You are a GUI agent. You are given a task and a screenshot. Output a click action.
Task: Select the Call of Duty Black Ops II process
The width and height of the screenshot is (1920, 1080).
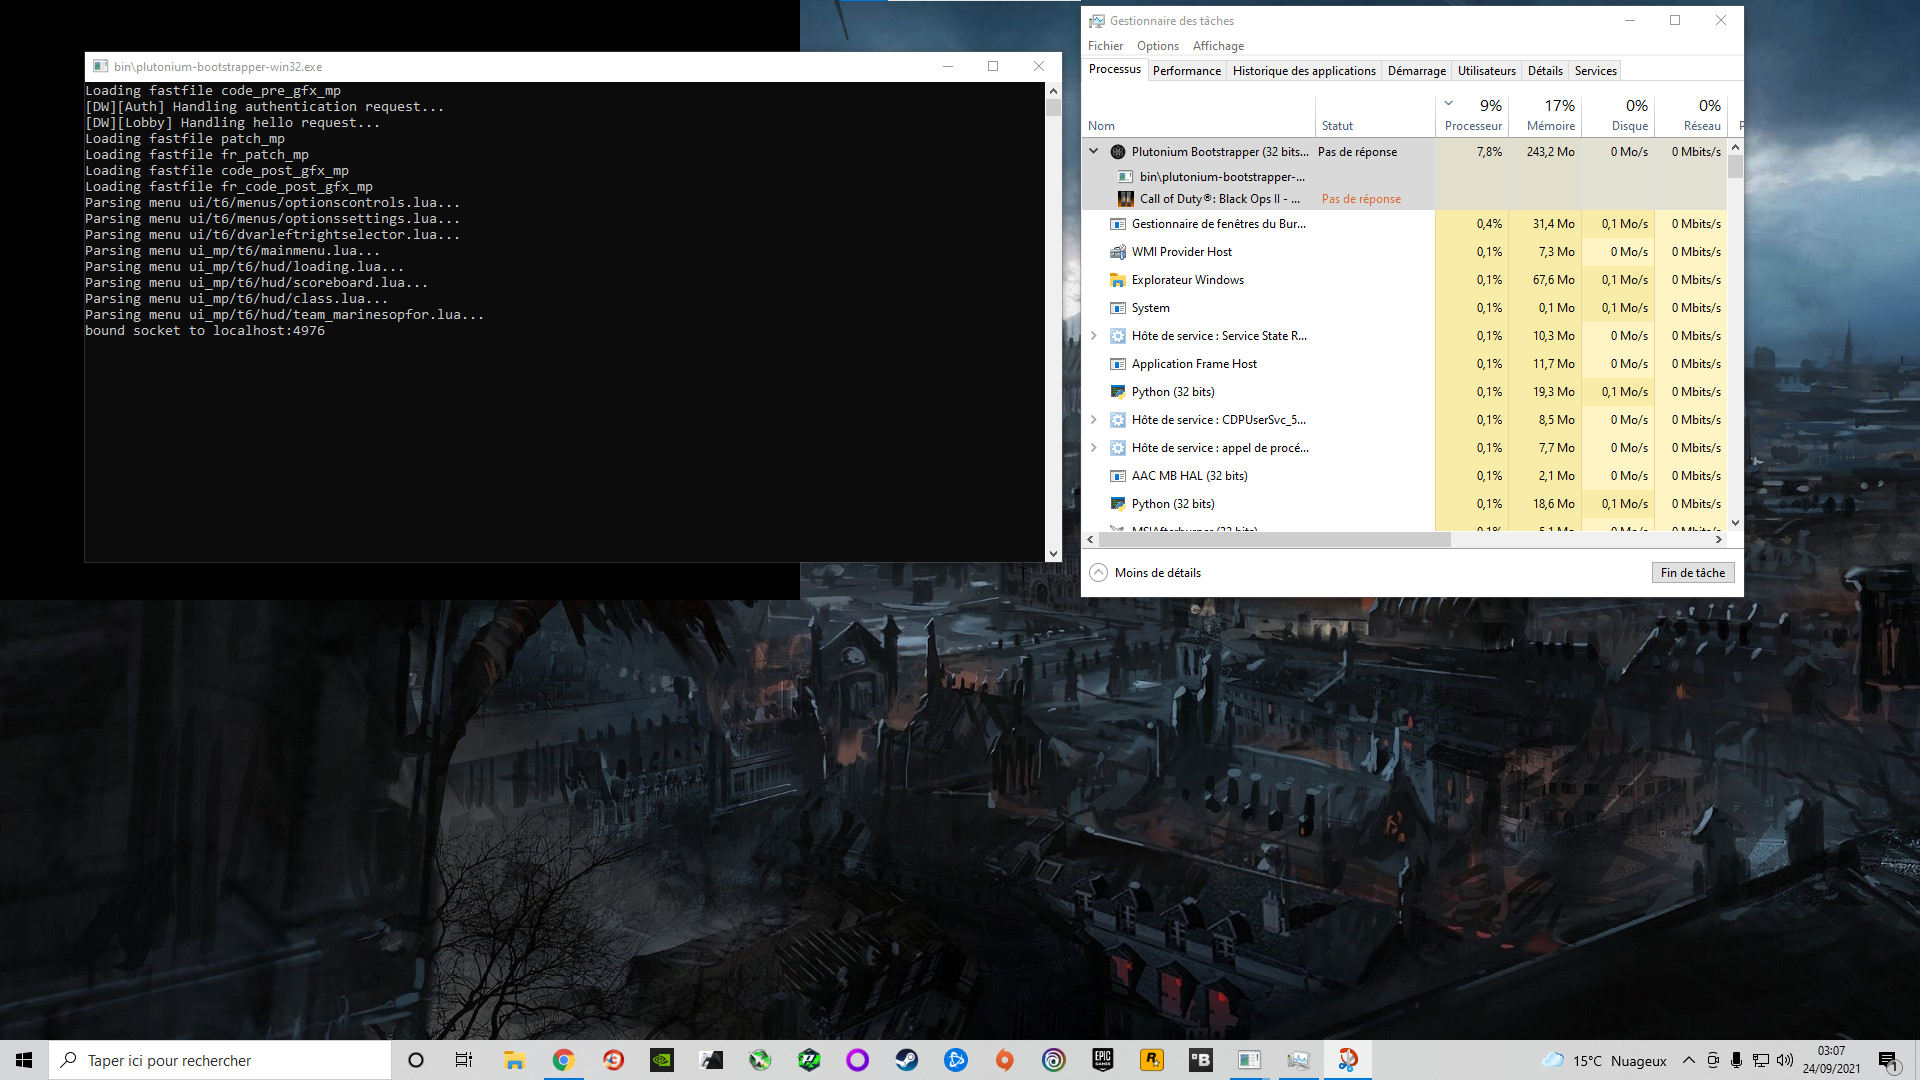coord(1219,199)
